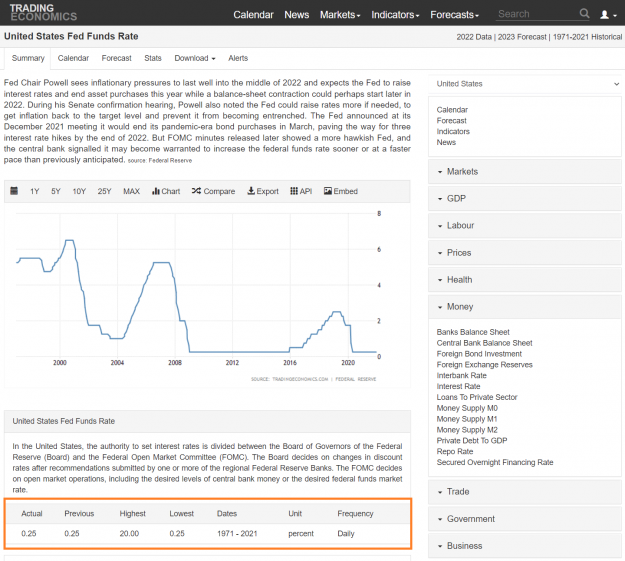Click the Search input field
The height and width of the screenshot is (561, 625).
536,14
